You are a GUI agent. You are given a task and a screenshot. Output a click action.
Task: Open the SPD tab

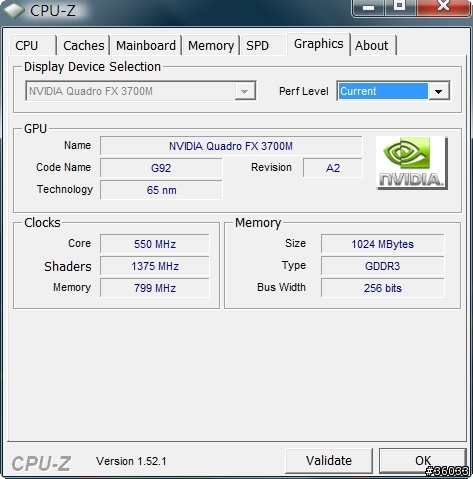click(x=263, y=45)
